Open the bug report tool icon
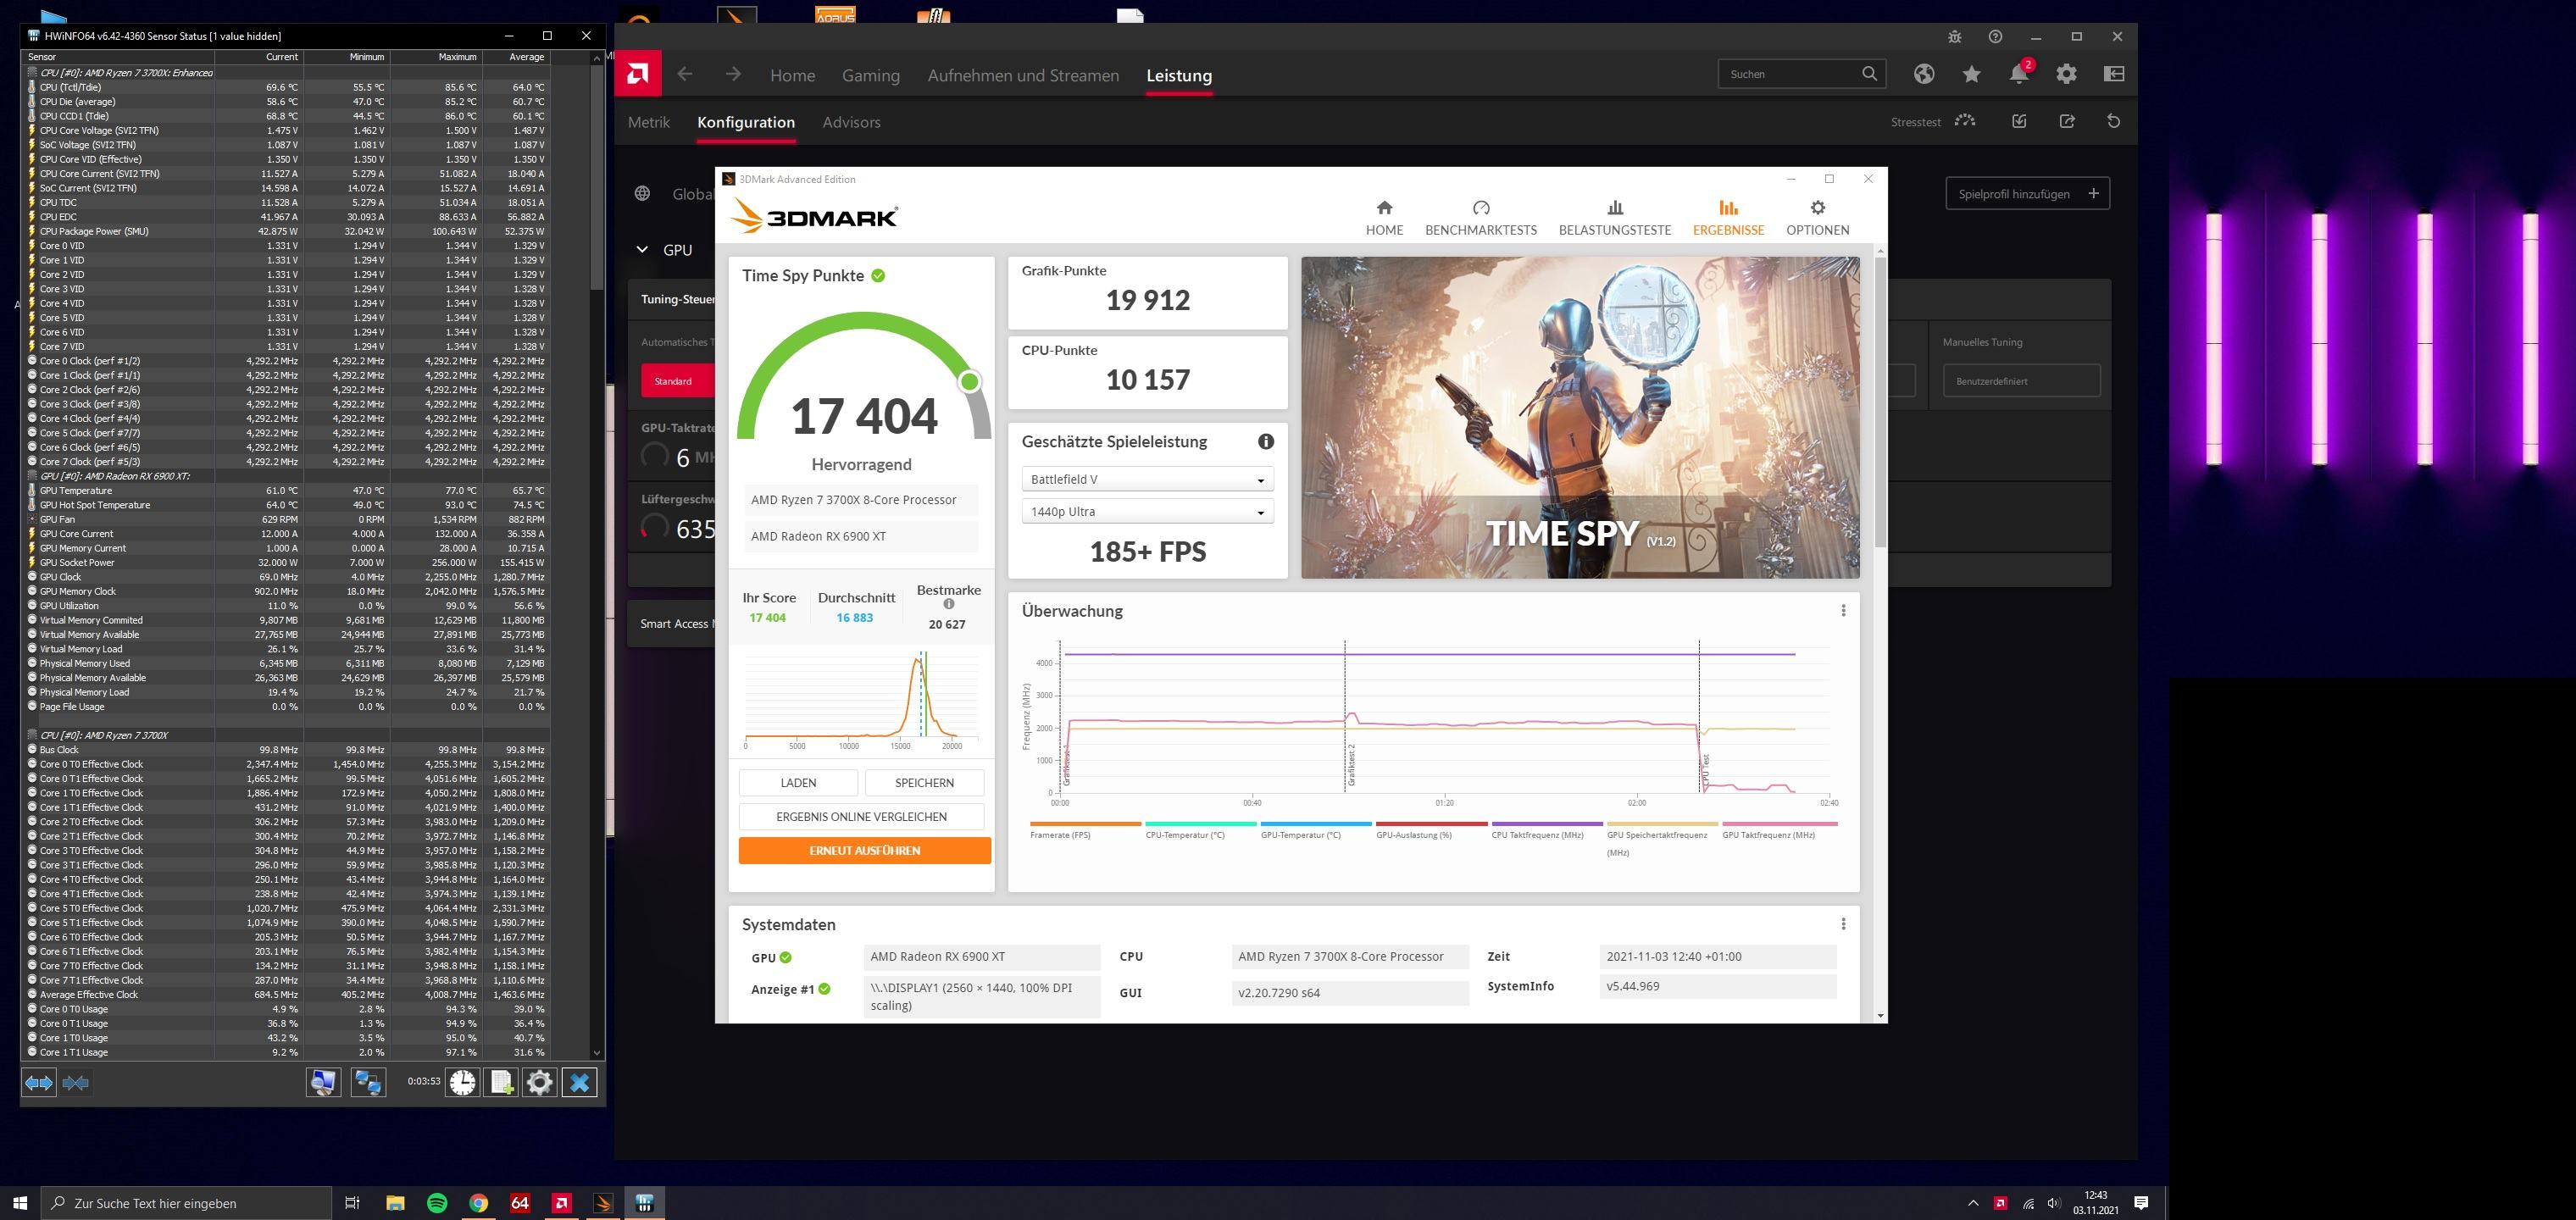 [x=1954, y=37]
